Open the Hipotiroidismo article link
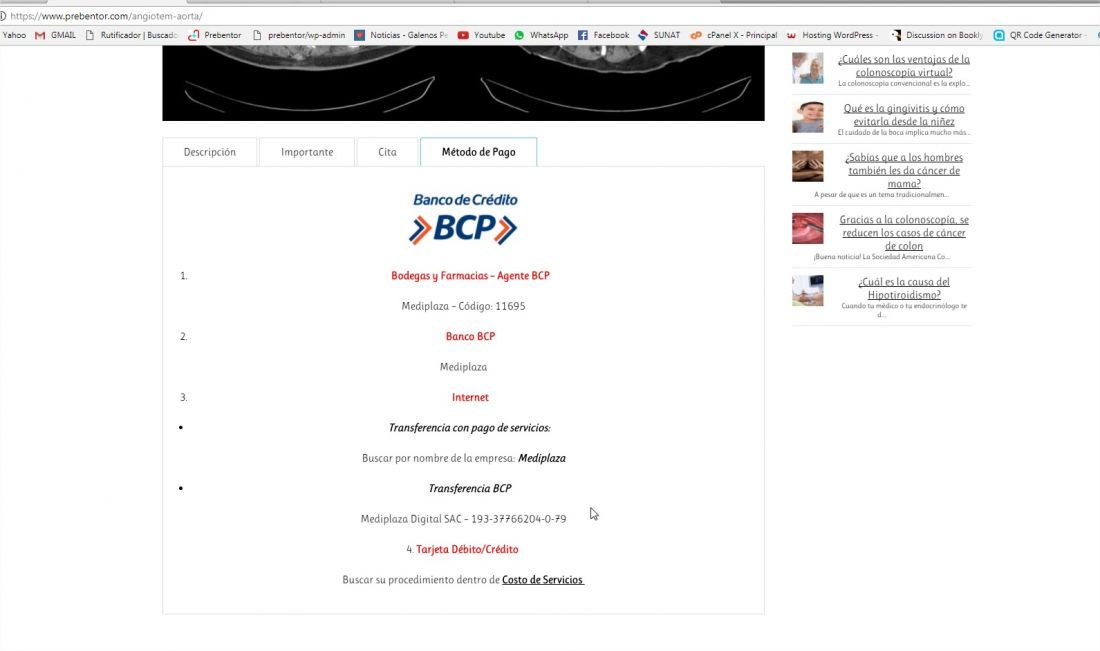The image size is (1100, 651). tap(904, 288)
